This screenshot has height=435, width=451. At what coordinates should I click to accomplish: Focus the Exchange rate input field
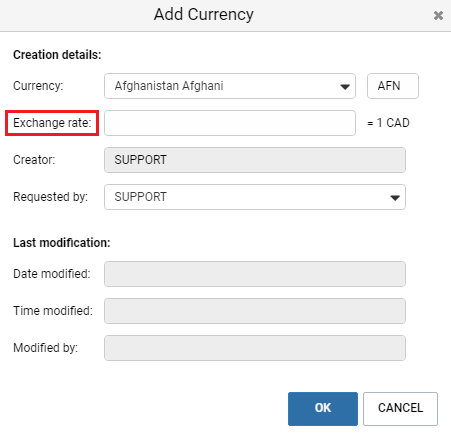(230, 123)
